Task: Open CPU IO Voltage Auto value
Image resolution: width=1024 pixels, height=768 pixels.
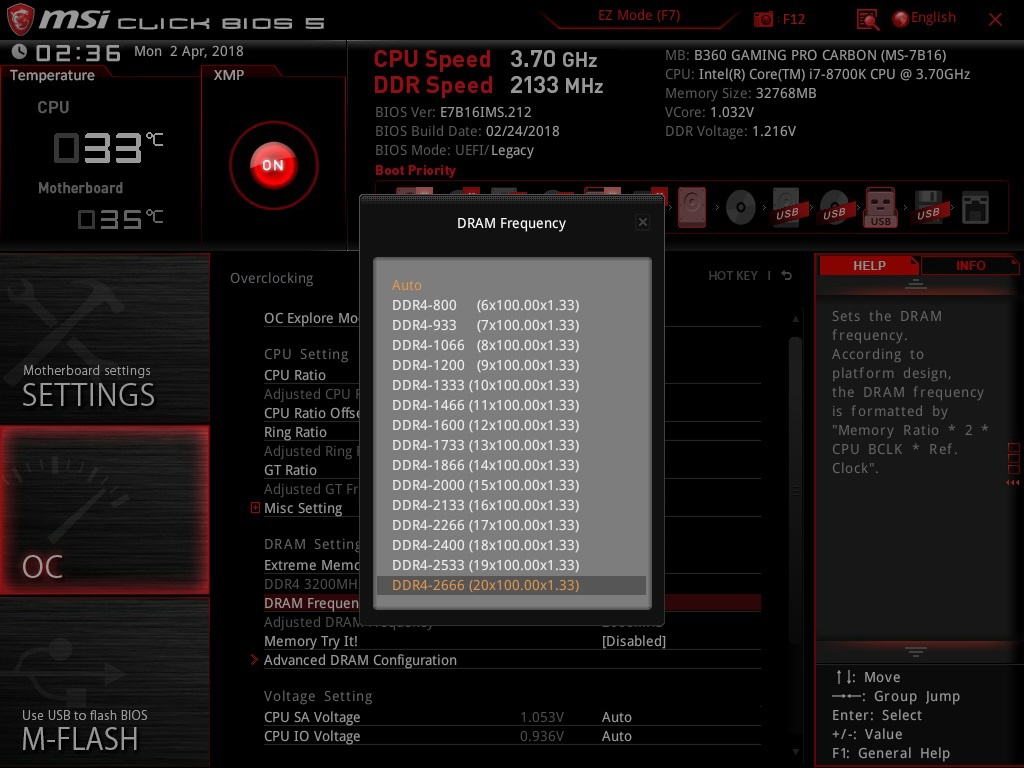Action: [616, 736]
